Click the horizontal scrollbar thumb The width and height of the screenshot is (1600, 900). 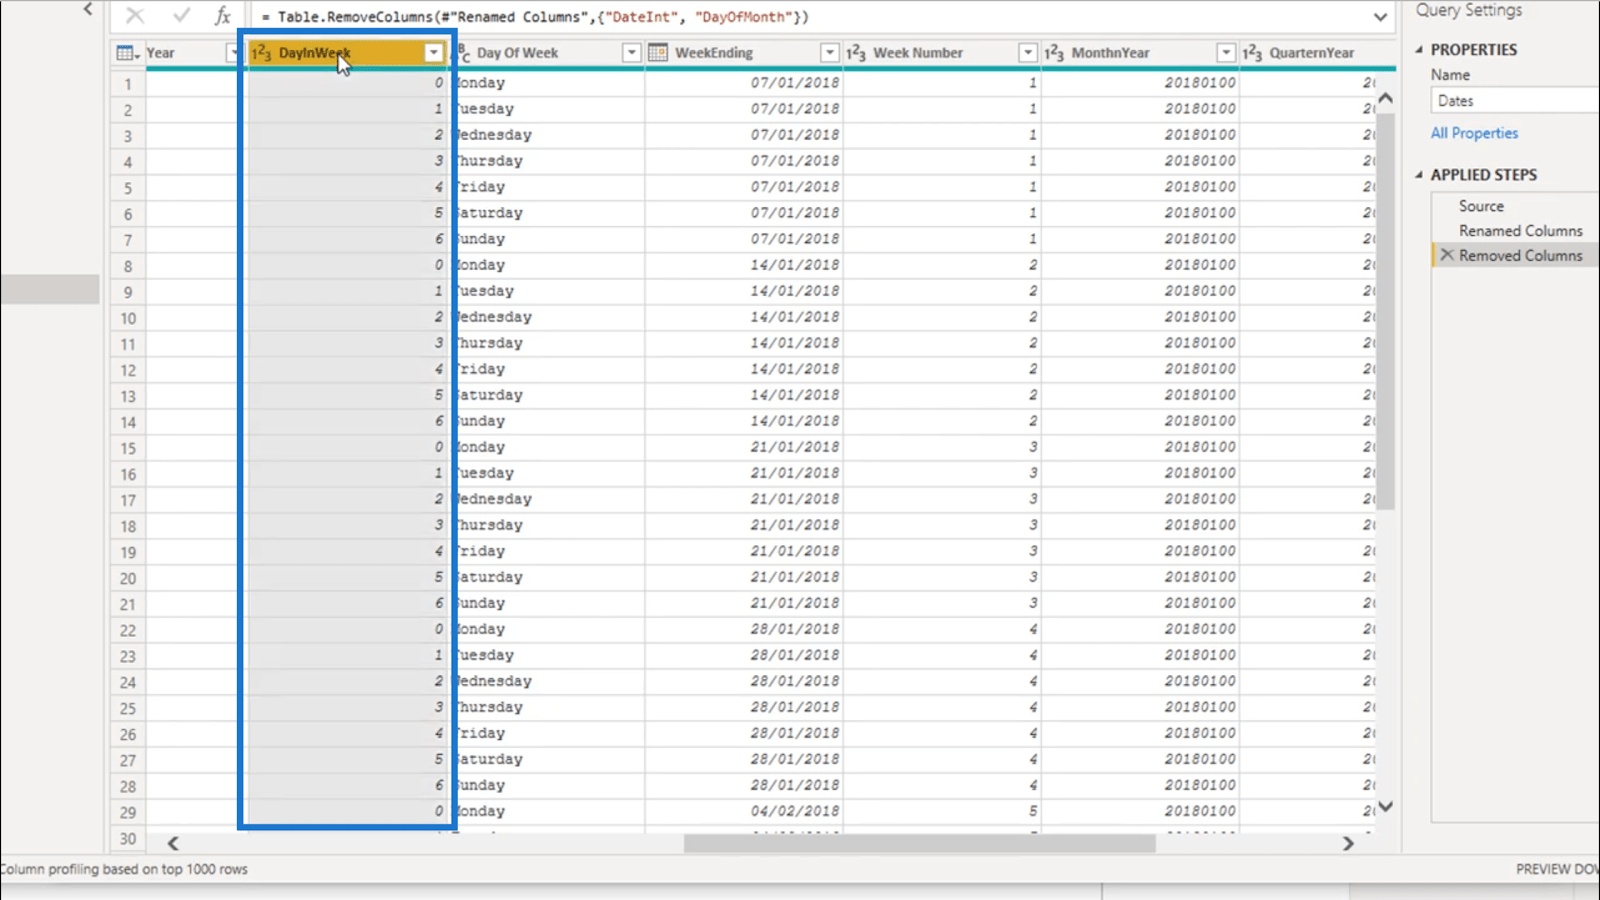(919, 843)
